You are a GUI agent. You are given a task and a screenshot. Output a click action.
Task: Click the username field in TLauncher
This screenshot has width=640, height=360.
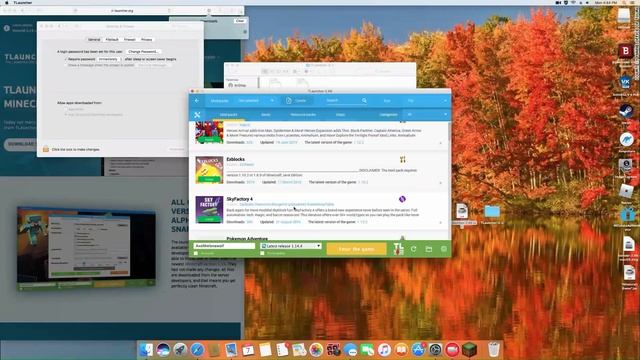pyautogui.click(x=224, y=246)
